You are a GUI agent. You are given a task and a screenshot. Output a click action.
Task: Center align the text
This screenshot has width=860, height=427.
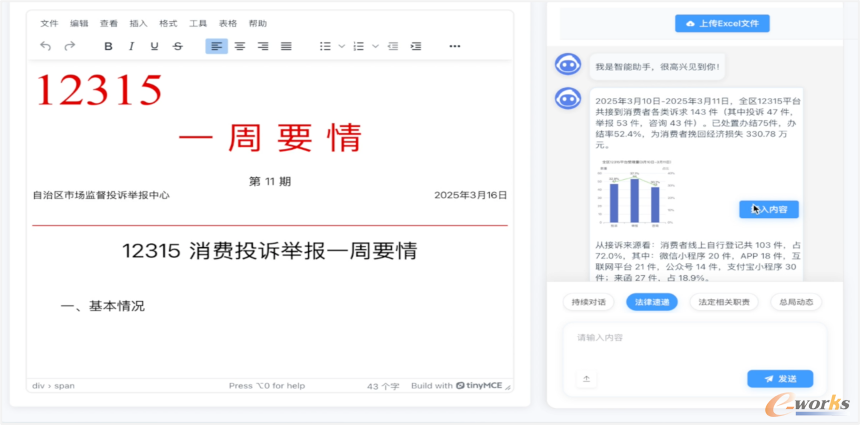tap(240, 46)
